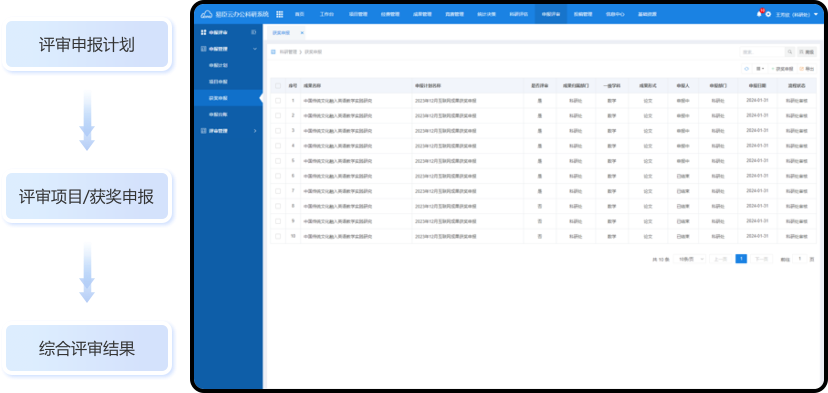828x393 pixels.
Task: Open the notification bell with red badge
Action: 759,14
